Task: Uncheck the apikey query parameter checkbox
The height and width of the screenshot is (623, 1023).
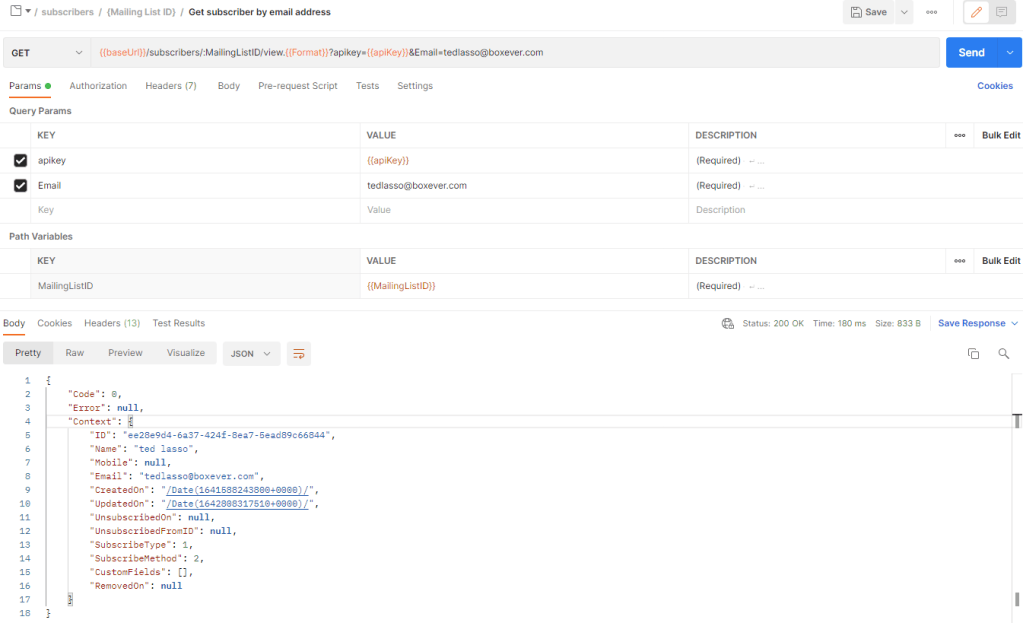Action: tap(20, 160)
